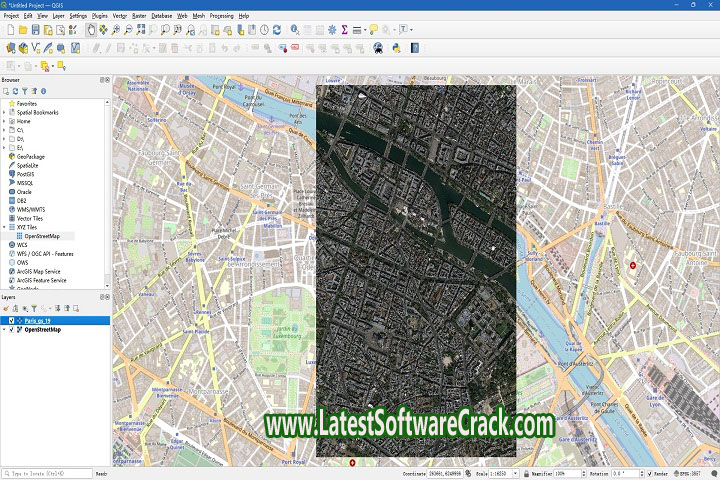Select Favorites in Browser panel
Image resolution: width=720 pixels, height=480 pixels.
(26, 104)
